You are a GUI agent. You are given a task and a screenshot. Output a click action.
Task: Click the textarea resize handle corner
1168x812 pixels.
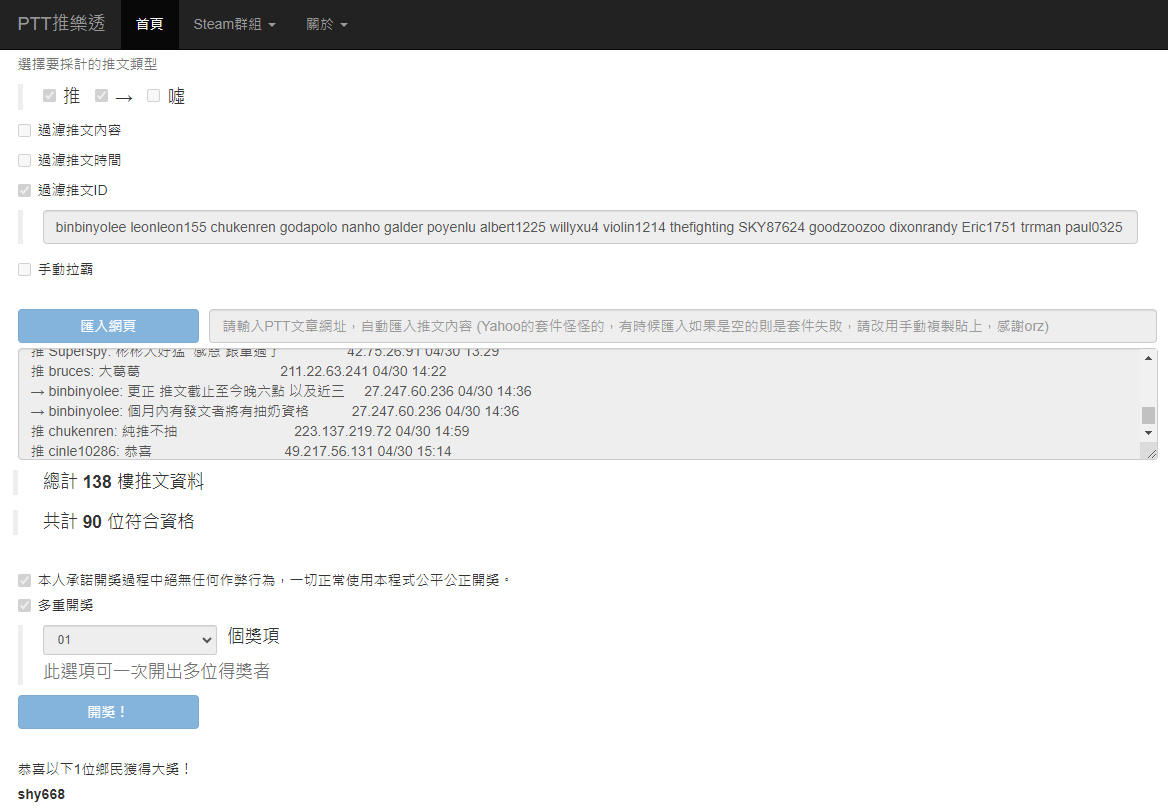[x=1152, y=453]
